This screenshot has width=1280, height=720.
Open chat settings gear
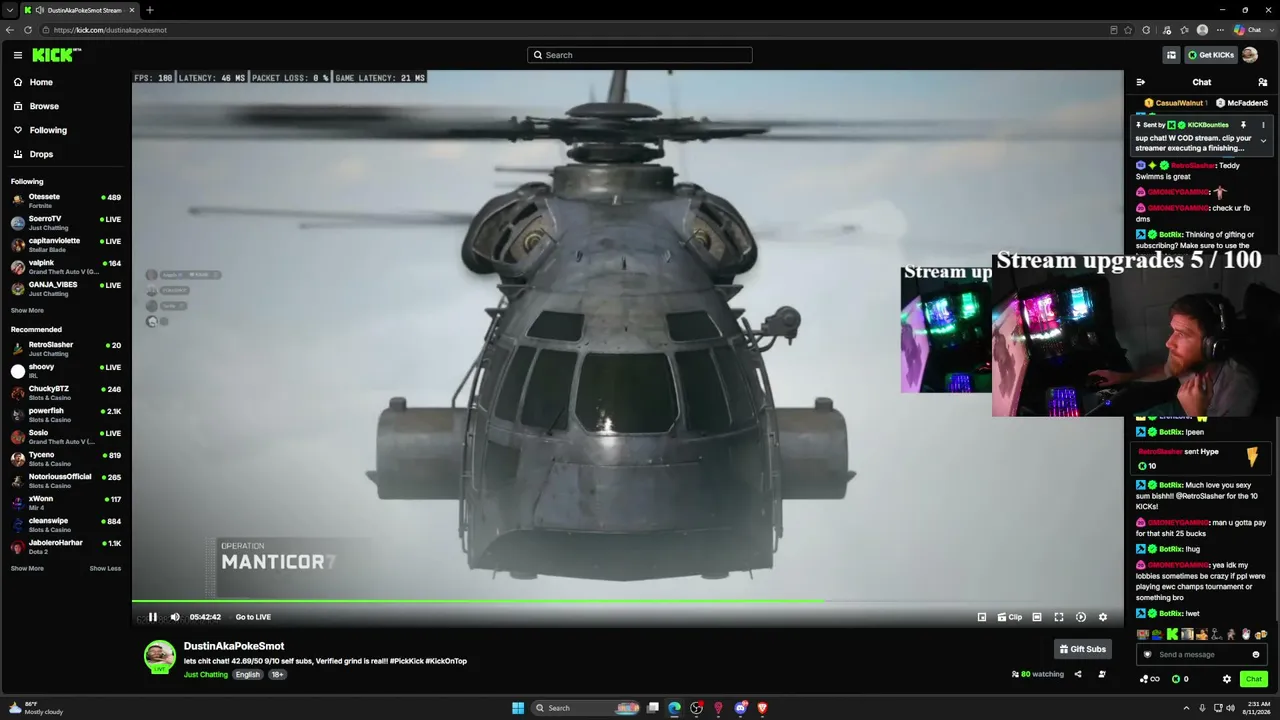point(1227,679)
